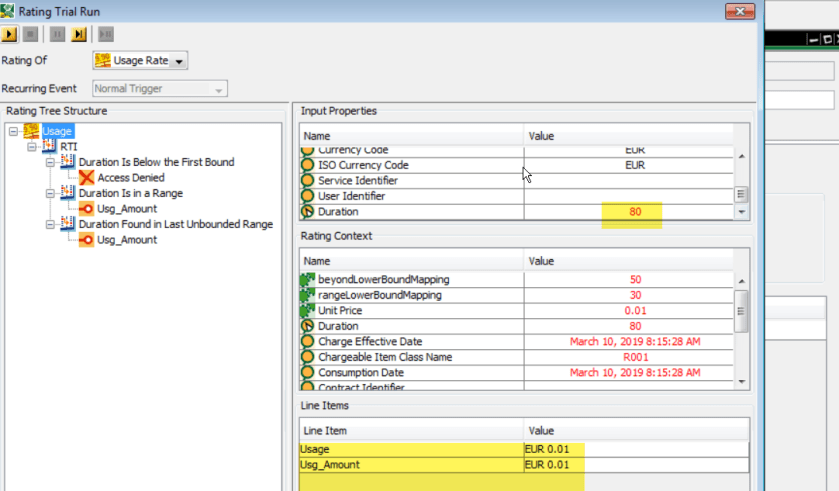839x491 pixels.
Task: Click the Duration clock icon in Input Properties
Action: (x=309, y=212)
